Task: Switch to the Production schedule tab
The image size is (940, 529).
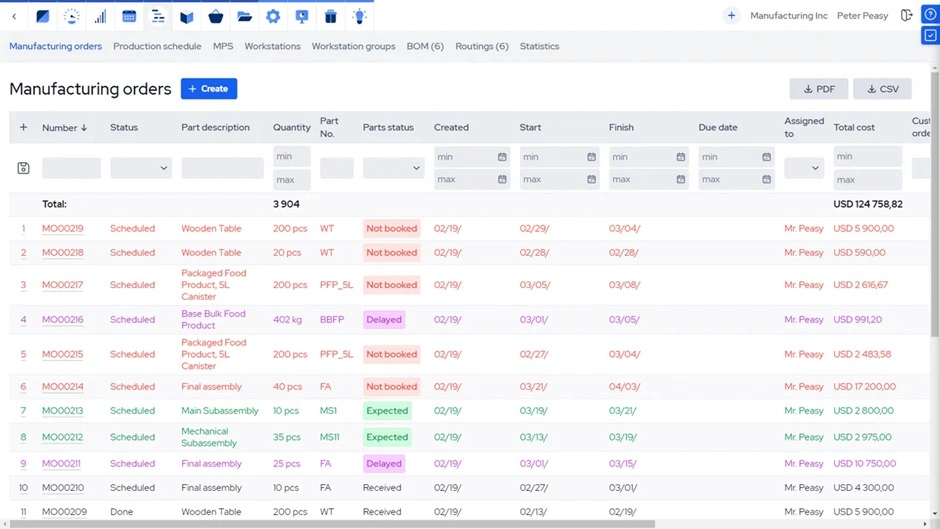Action: point(157,46)
